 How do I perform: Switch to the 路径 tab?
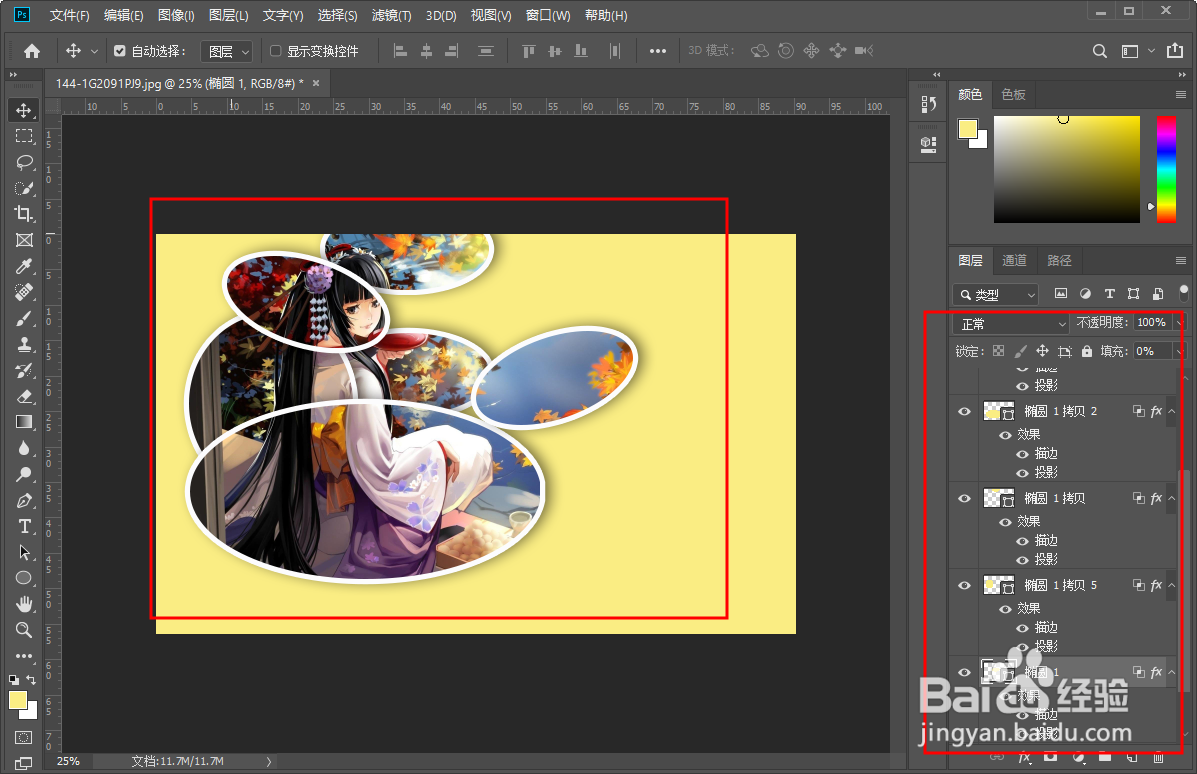coord(1060,261)
